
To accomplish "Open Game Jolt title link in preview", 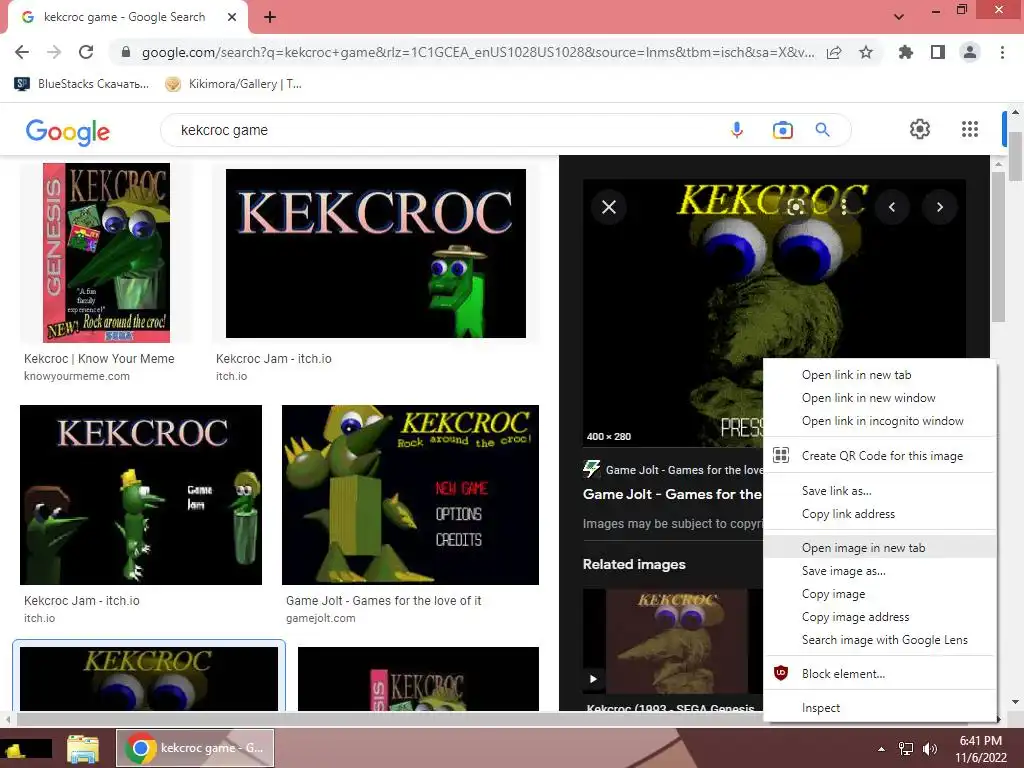I will 673,494.
